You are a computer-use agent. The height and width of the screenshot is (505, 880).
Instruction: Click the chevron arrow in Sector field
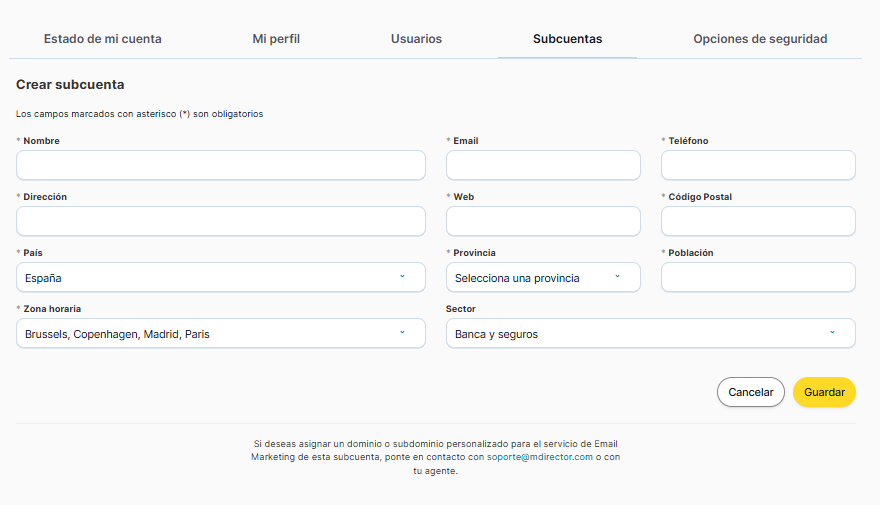(832, 333)
